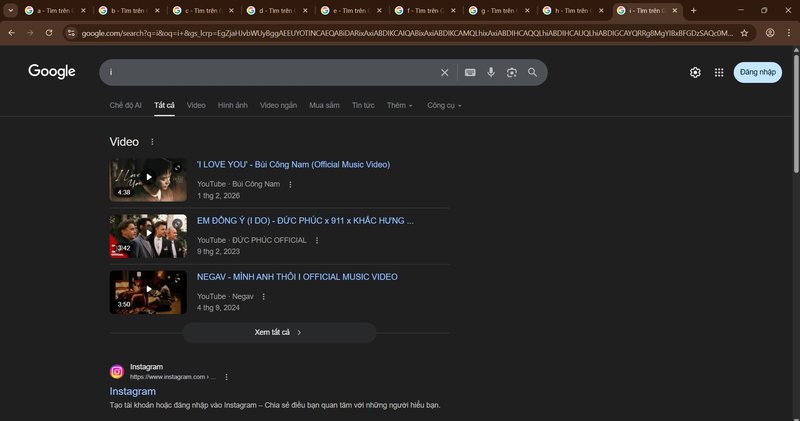
Task: Open EM ĐỒNG Ý (I DO) video link
Action: [x=305, y=220]
